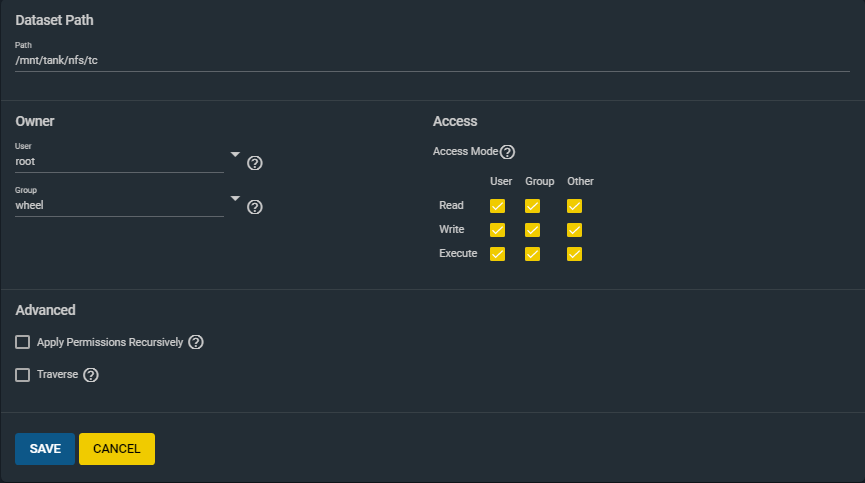
Task: Uncheck Execute permission for User
Action: coord(497,254)
